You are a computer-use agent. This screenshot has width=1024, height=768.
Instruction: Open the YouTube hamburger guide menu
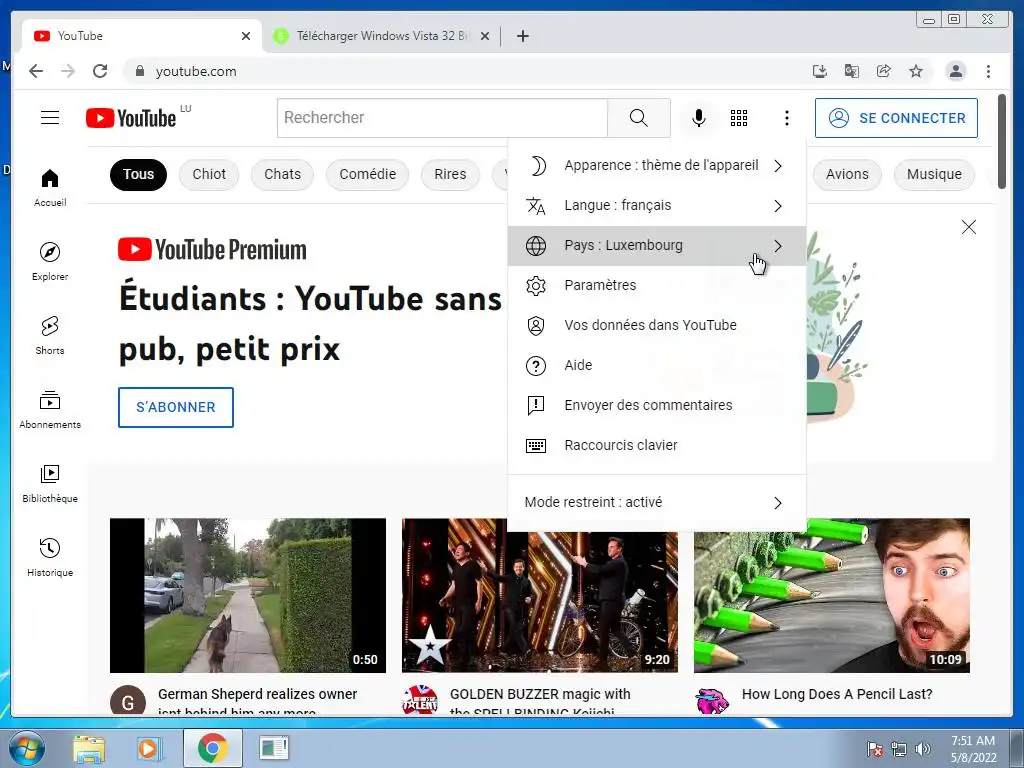(x=50, y=118)
